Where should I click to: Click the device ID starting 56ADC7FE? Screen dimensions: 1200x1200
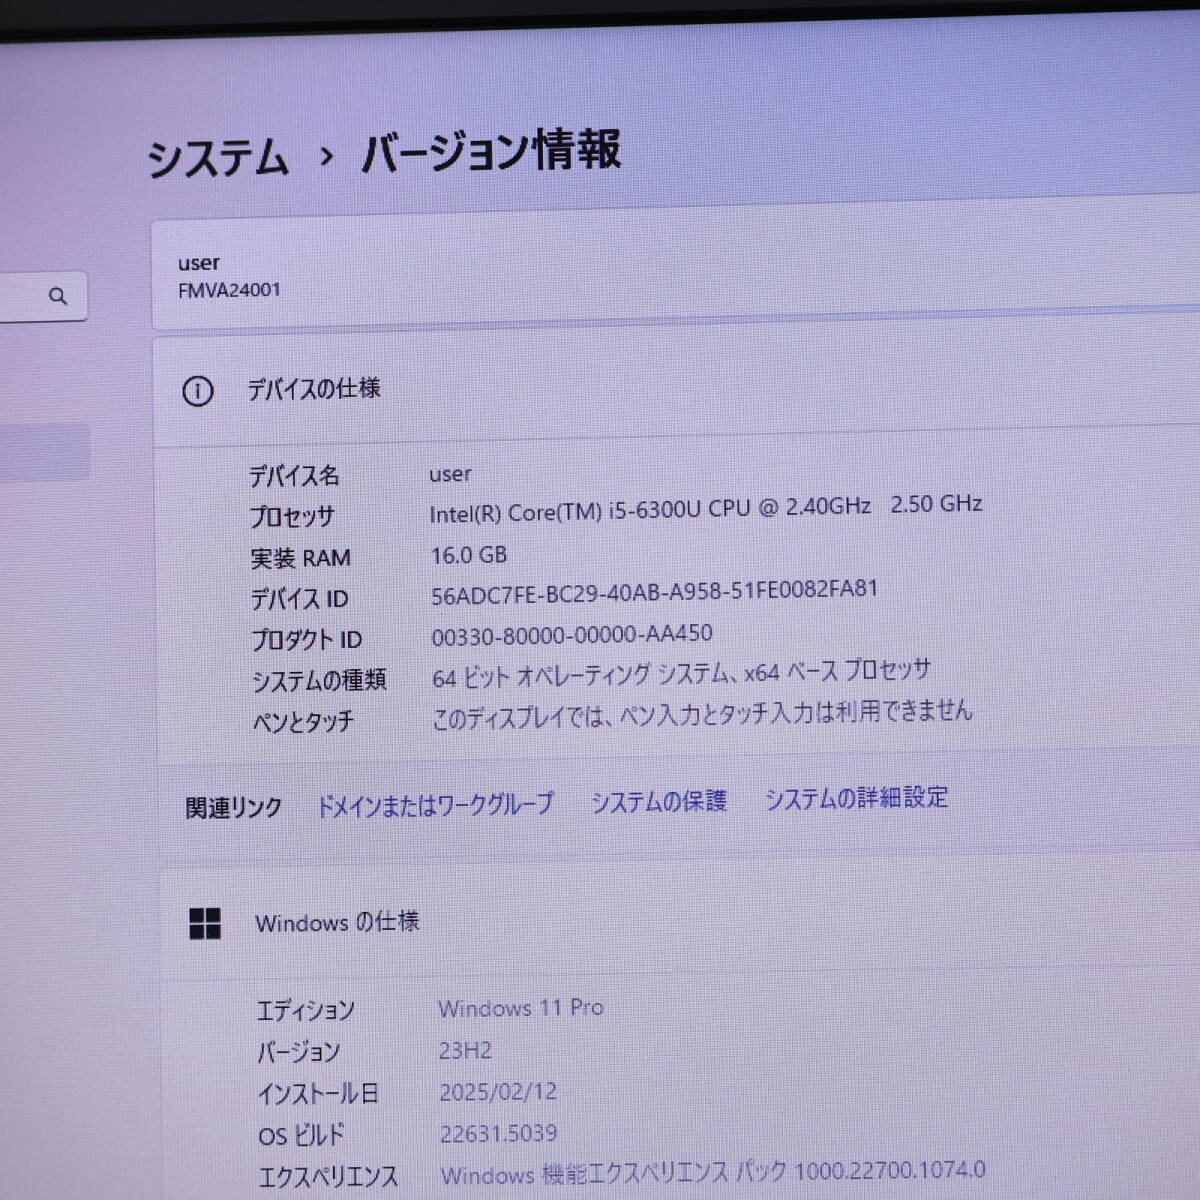coord(654,592)
